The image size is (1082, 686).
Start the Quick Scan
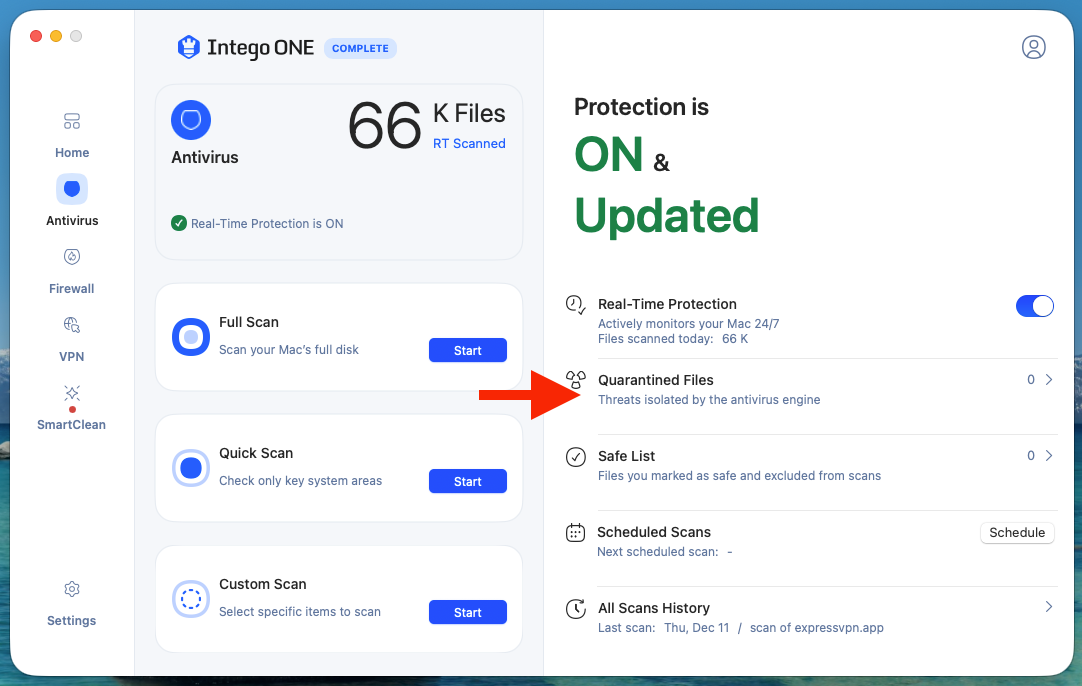[x=468, y=481]
